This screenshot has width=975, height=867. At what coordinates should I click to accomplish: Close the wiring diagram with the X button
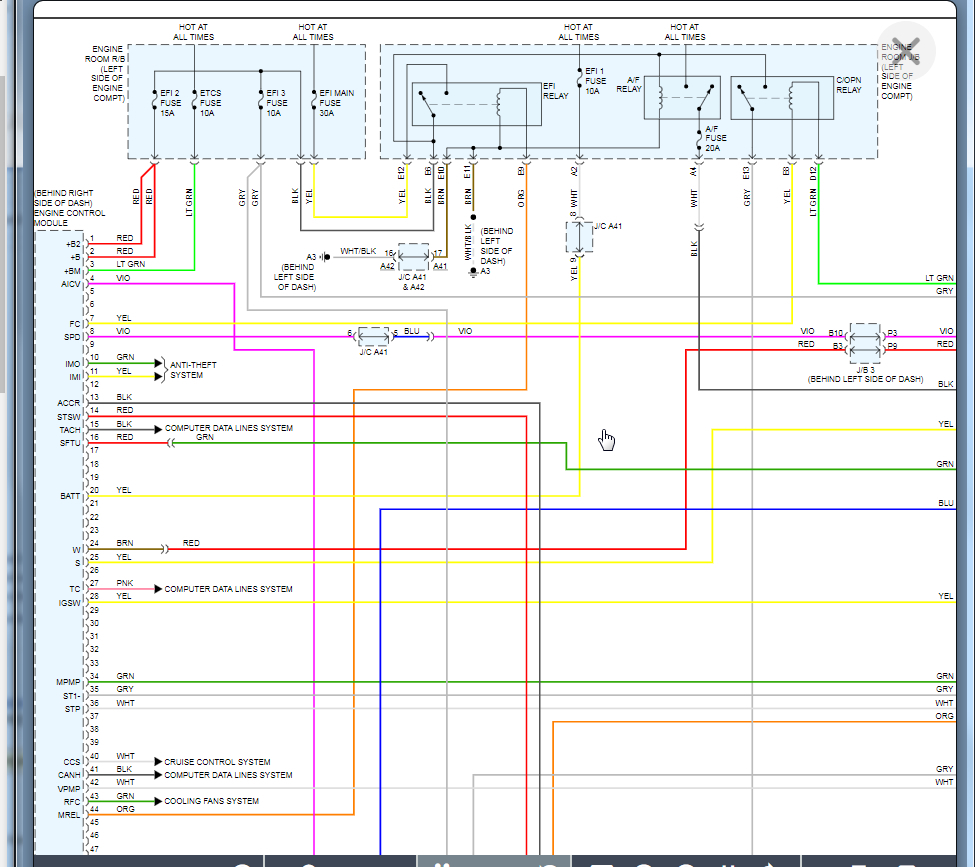point(905,50)
